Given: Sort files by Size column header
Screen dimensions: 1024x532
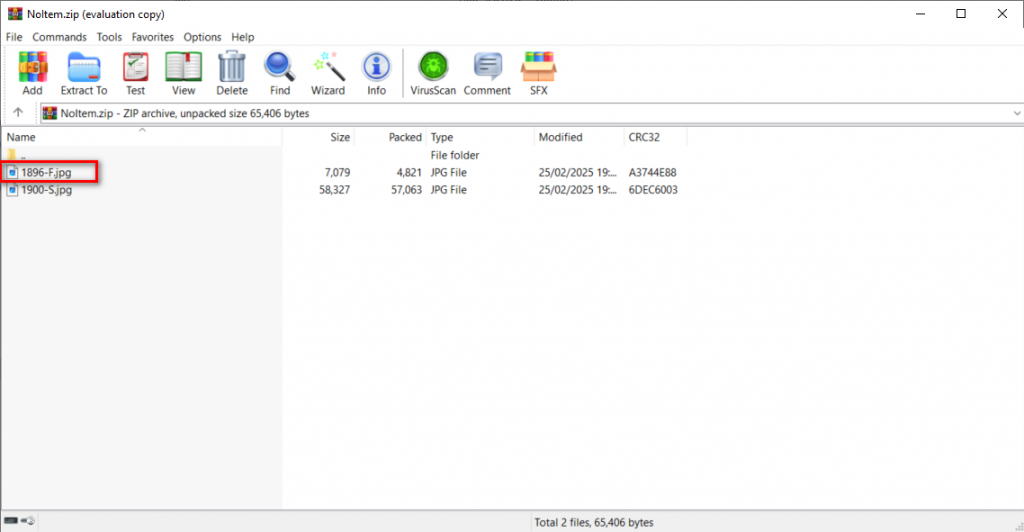Looking at the screenshot, I should (340, 137).
